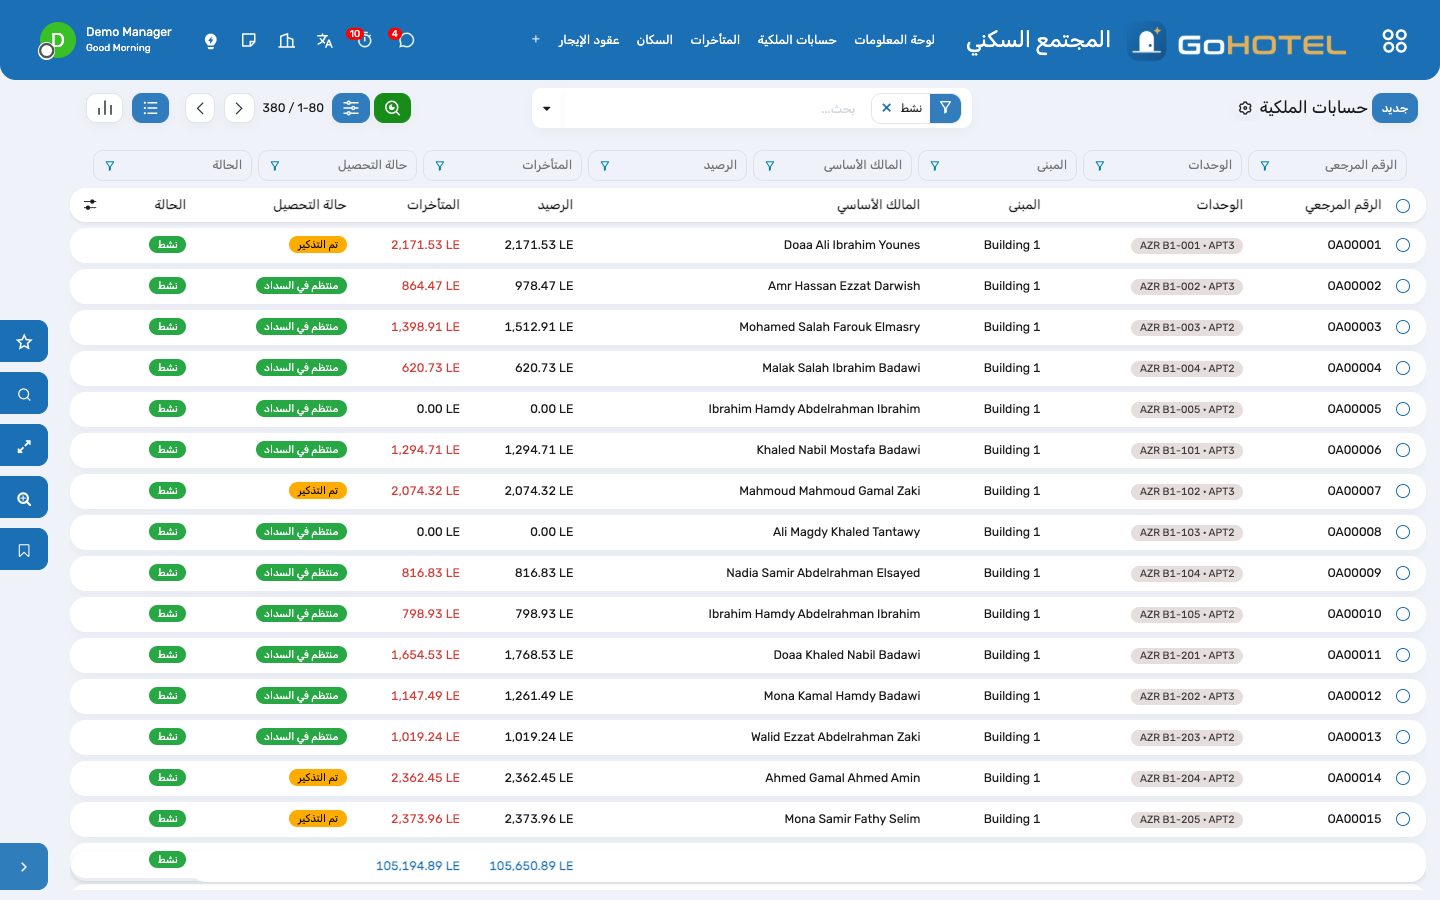The width and height of the screenshot is (1440, 900).
Task: Click the search sidebar button
Action: [24, 394]
